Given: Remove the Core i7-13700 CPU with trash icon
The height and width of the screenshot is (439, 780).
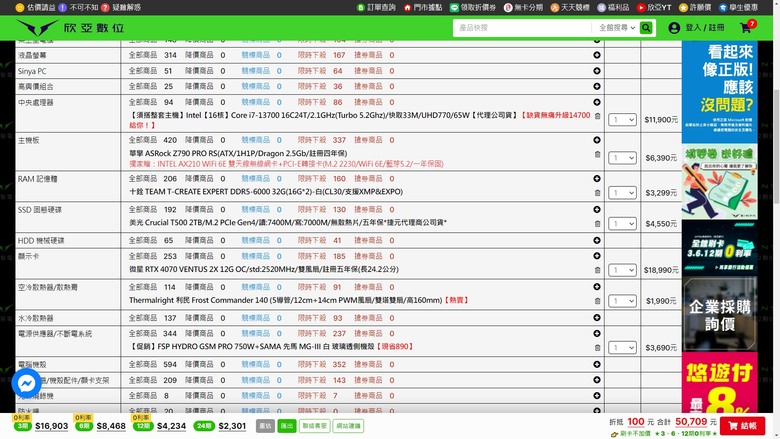Looking at the screenshot, I should [x=597, y=116].
